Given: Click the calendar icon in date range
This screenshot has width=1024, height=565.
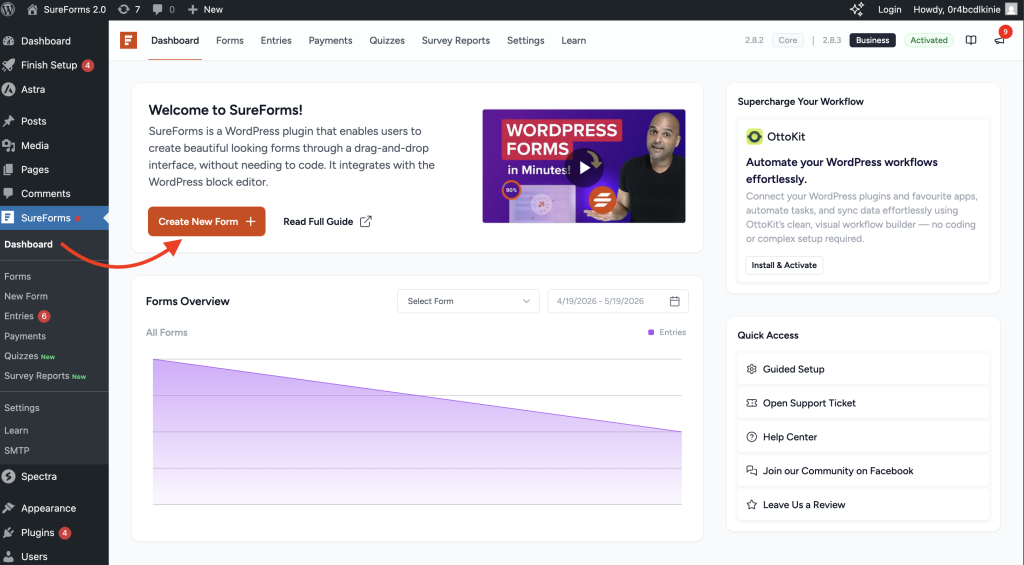Looking at the screenshot, I should tap(675, 301).
